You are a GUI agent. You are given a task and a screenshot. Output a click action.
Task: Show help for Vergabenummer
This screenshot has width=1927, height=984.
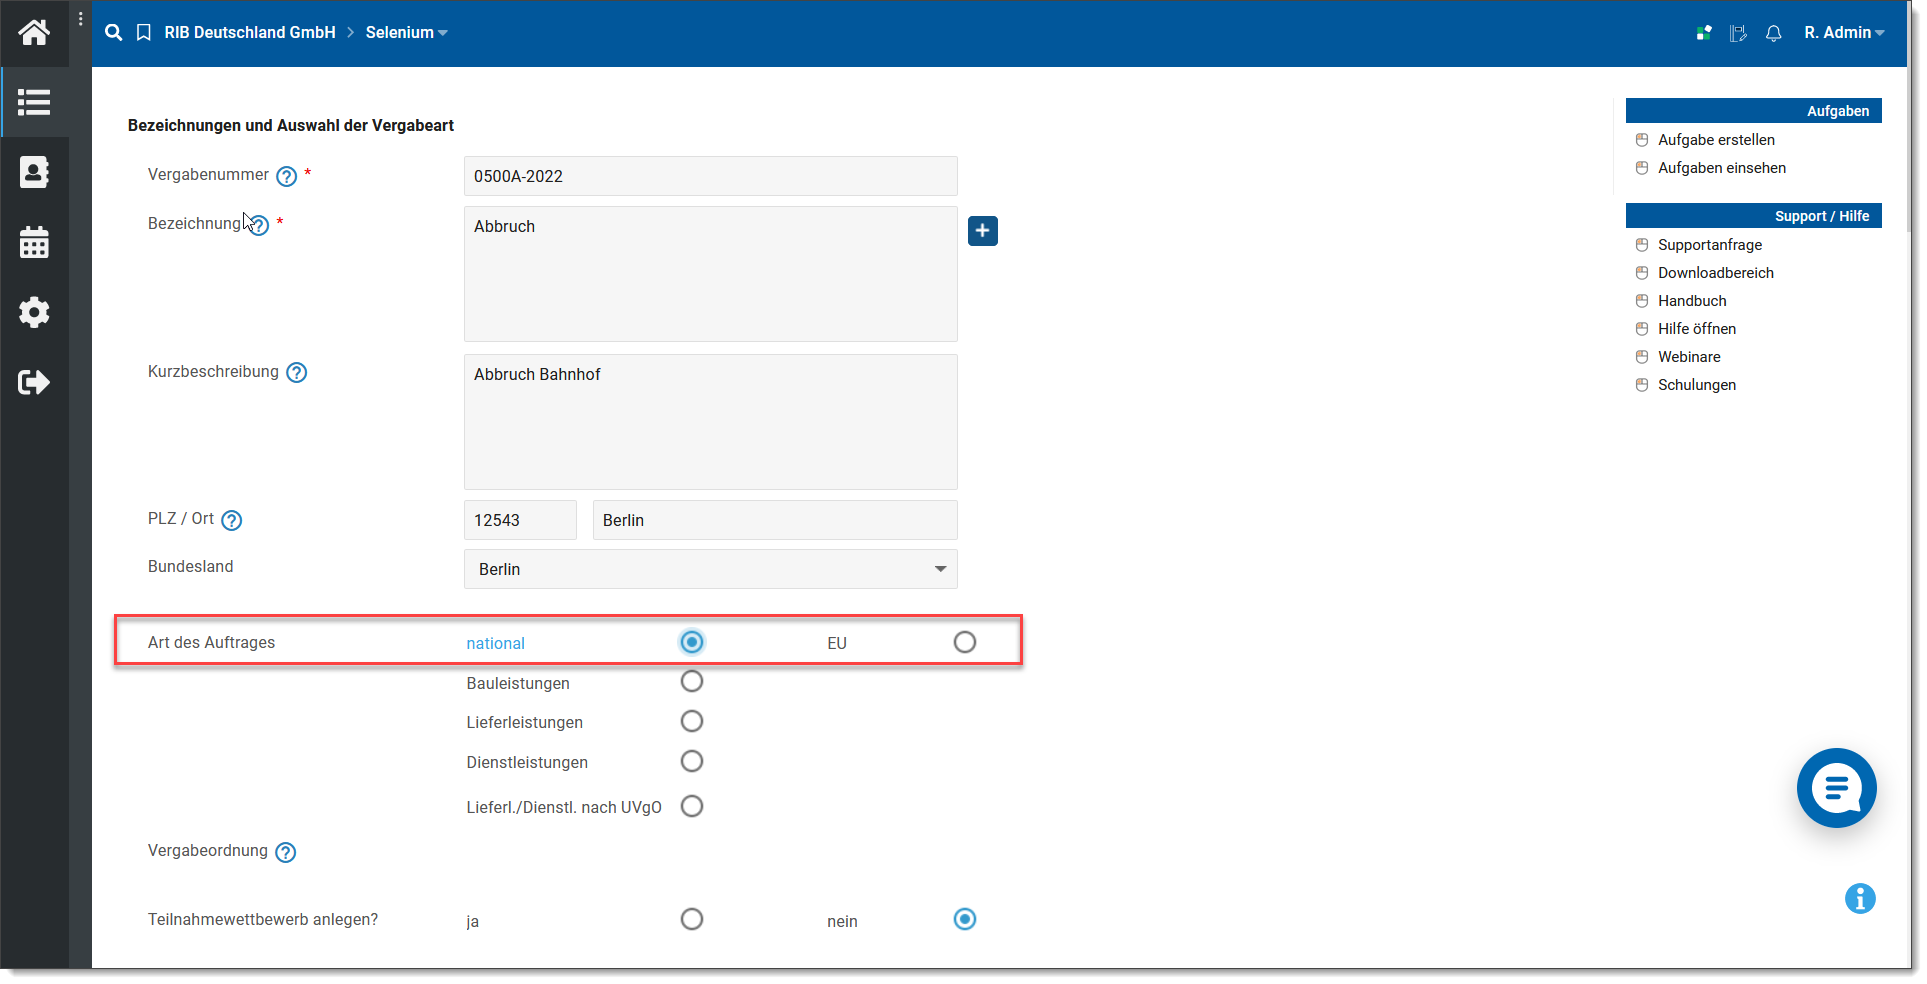pyautogui.click(x=287, y=177)
